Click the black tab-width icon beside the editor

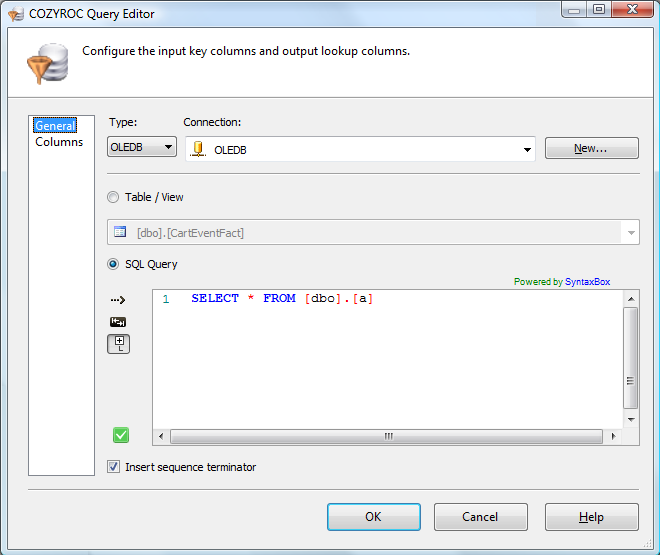118,322
